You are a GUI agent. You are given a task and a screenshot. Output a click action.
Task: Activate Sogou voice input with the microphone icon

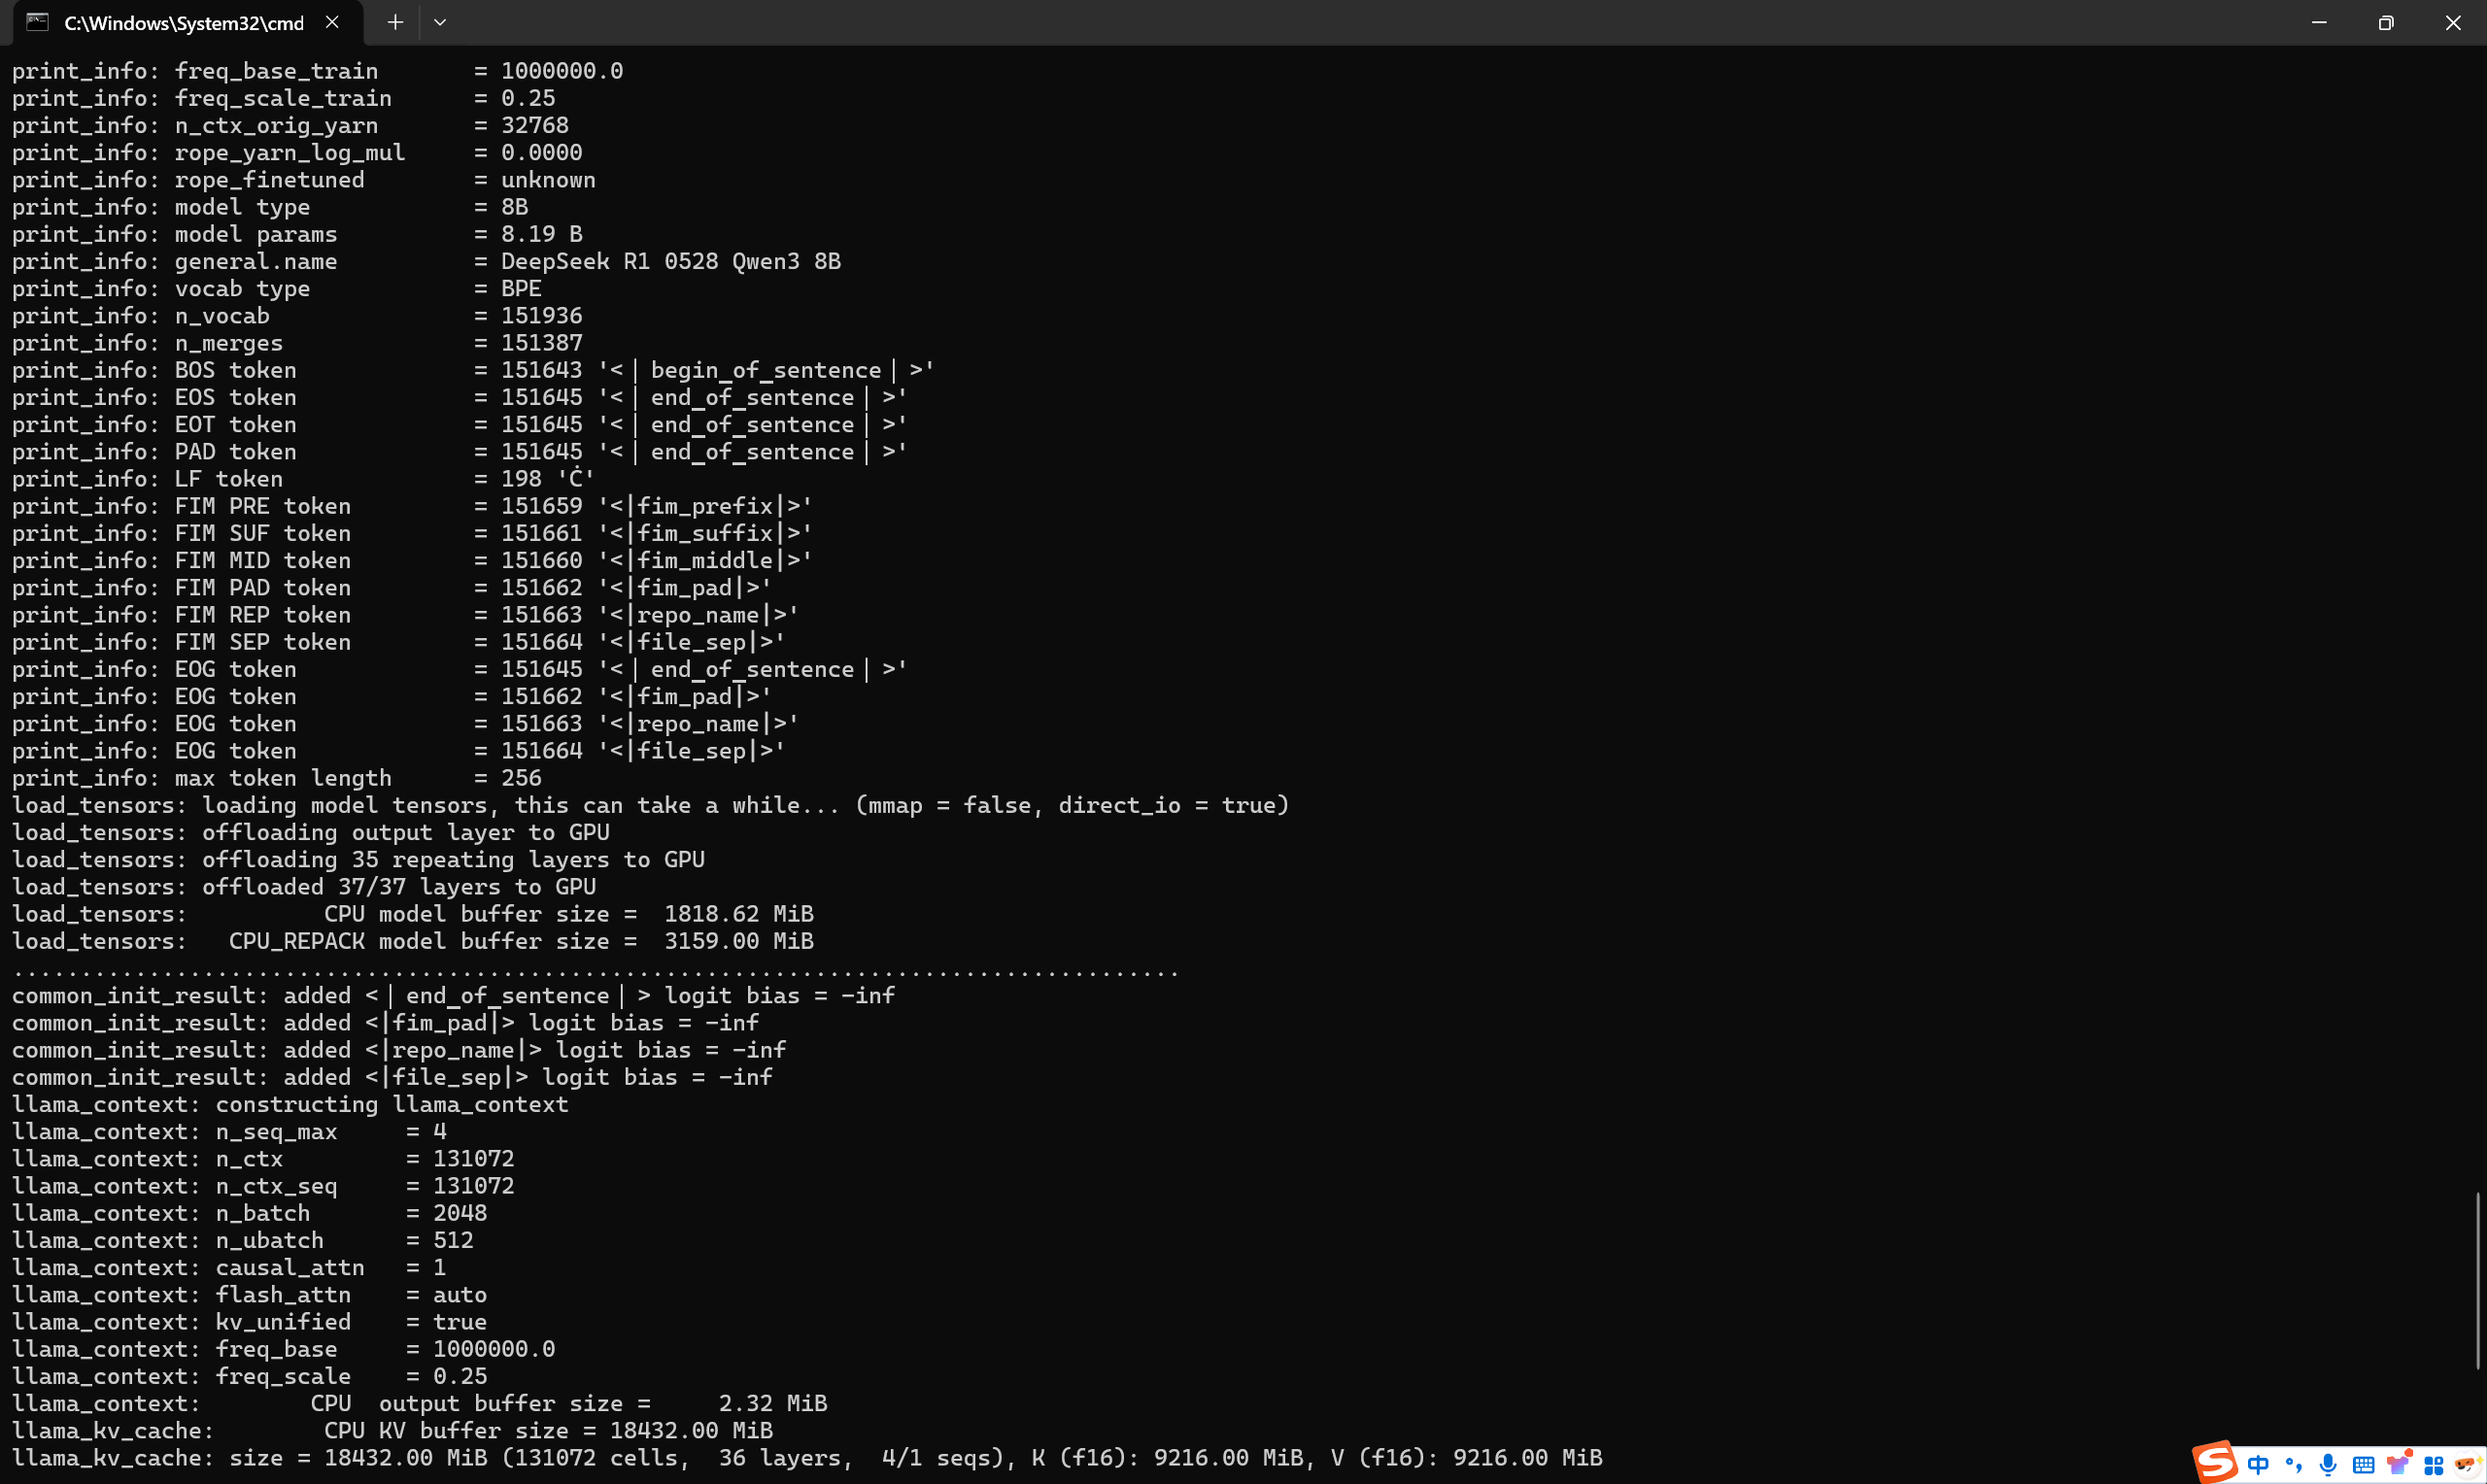(x=2329, y=1466)
